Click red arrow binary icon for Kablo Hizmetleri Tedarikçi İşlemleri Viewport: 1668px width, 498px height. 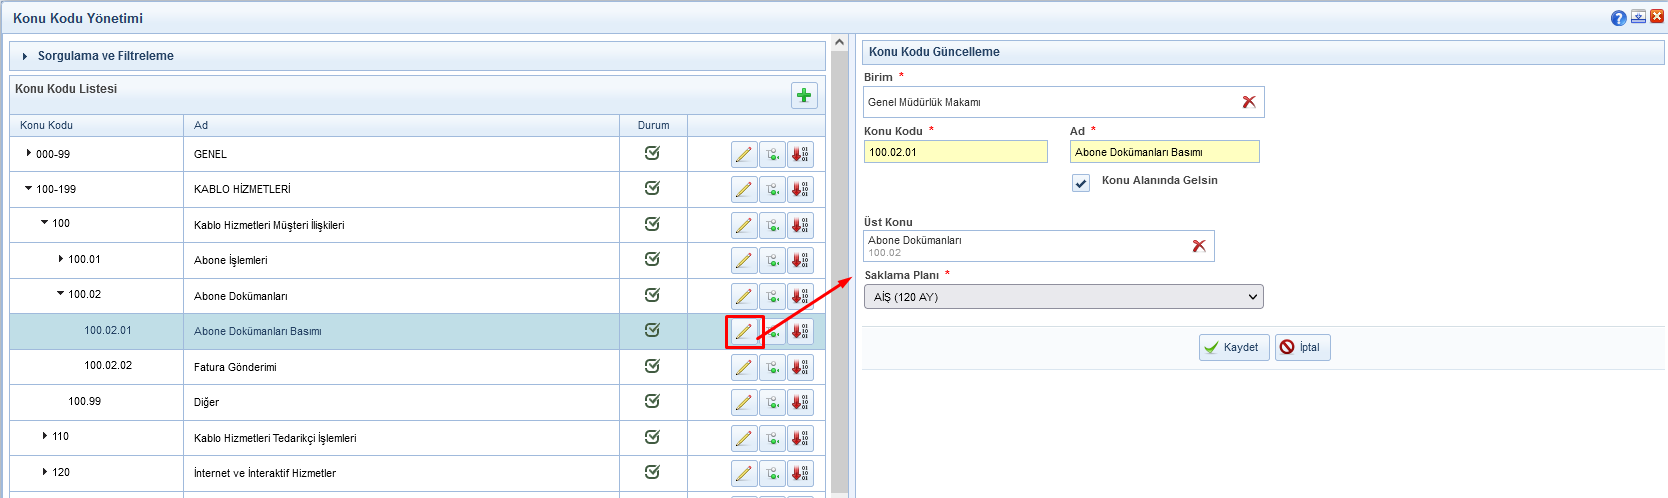coord(800,438)
